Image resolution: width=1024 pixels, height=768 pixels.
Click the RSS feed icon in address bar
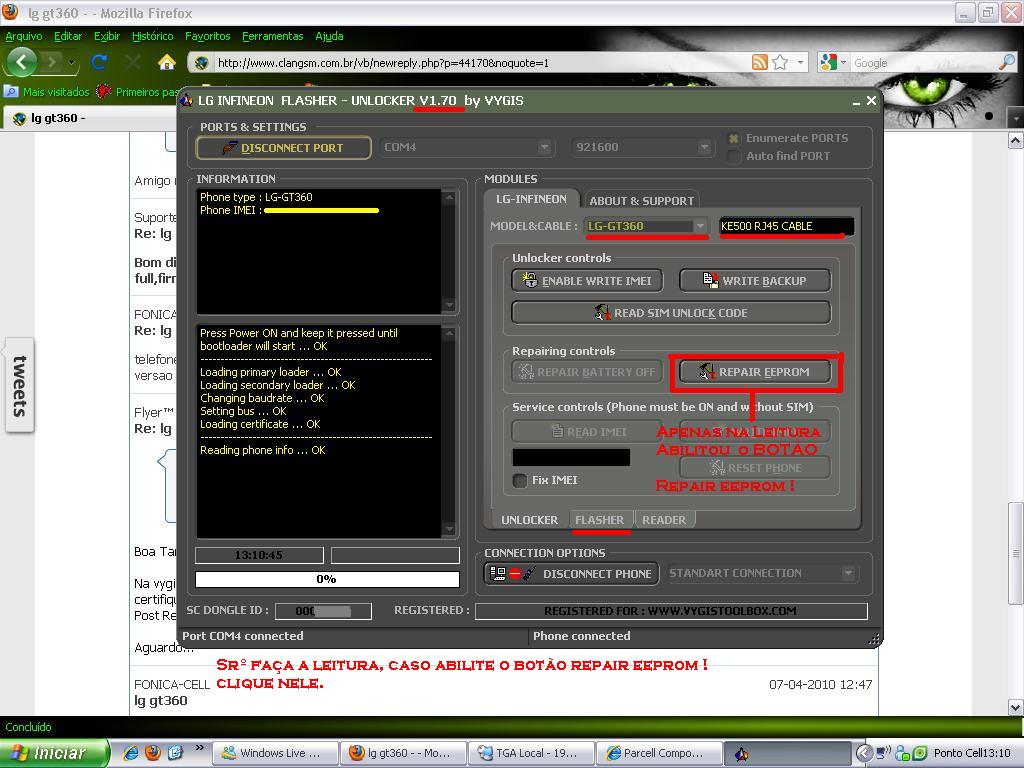(760, 62)
